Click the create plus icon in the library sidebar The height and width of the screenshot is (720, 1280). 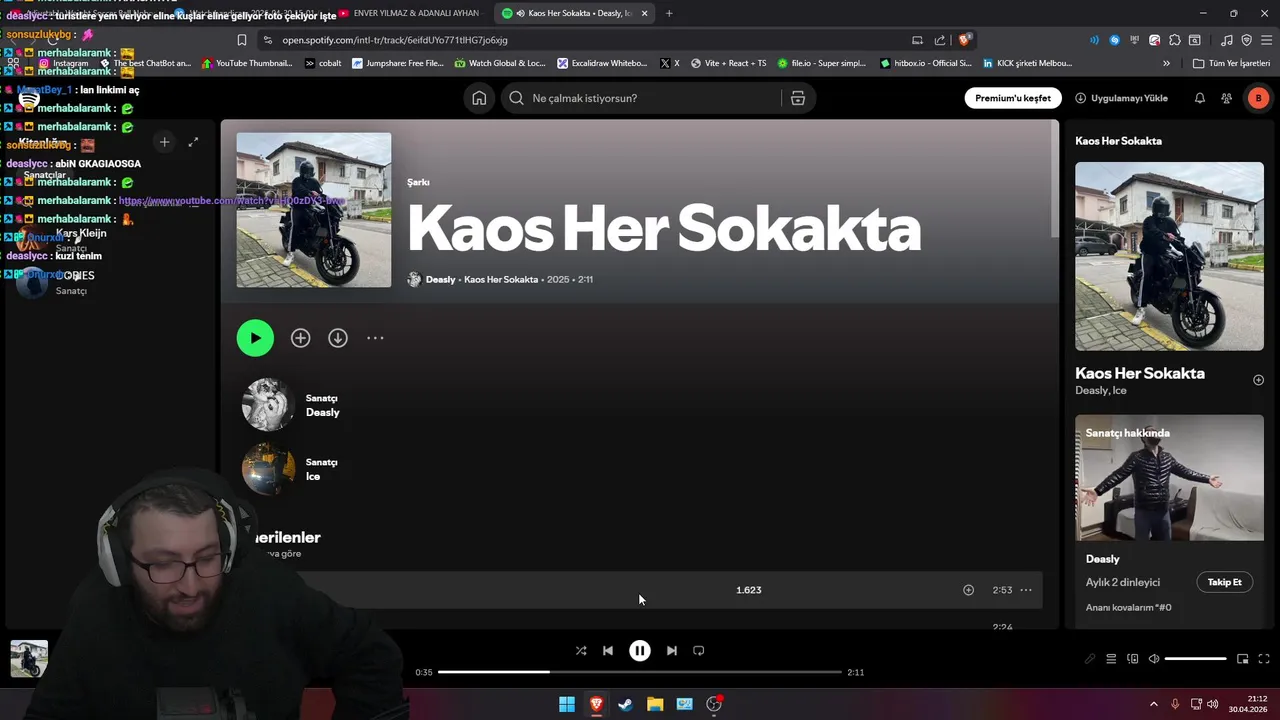[x=165, y=142]
